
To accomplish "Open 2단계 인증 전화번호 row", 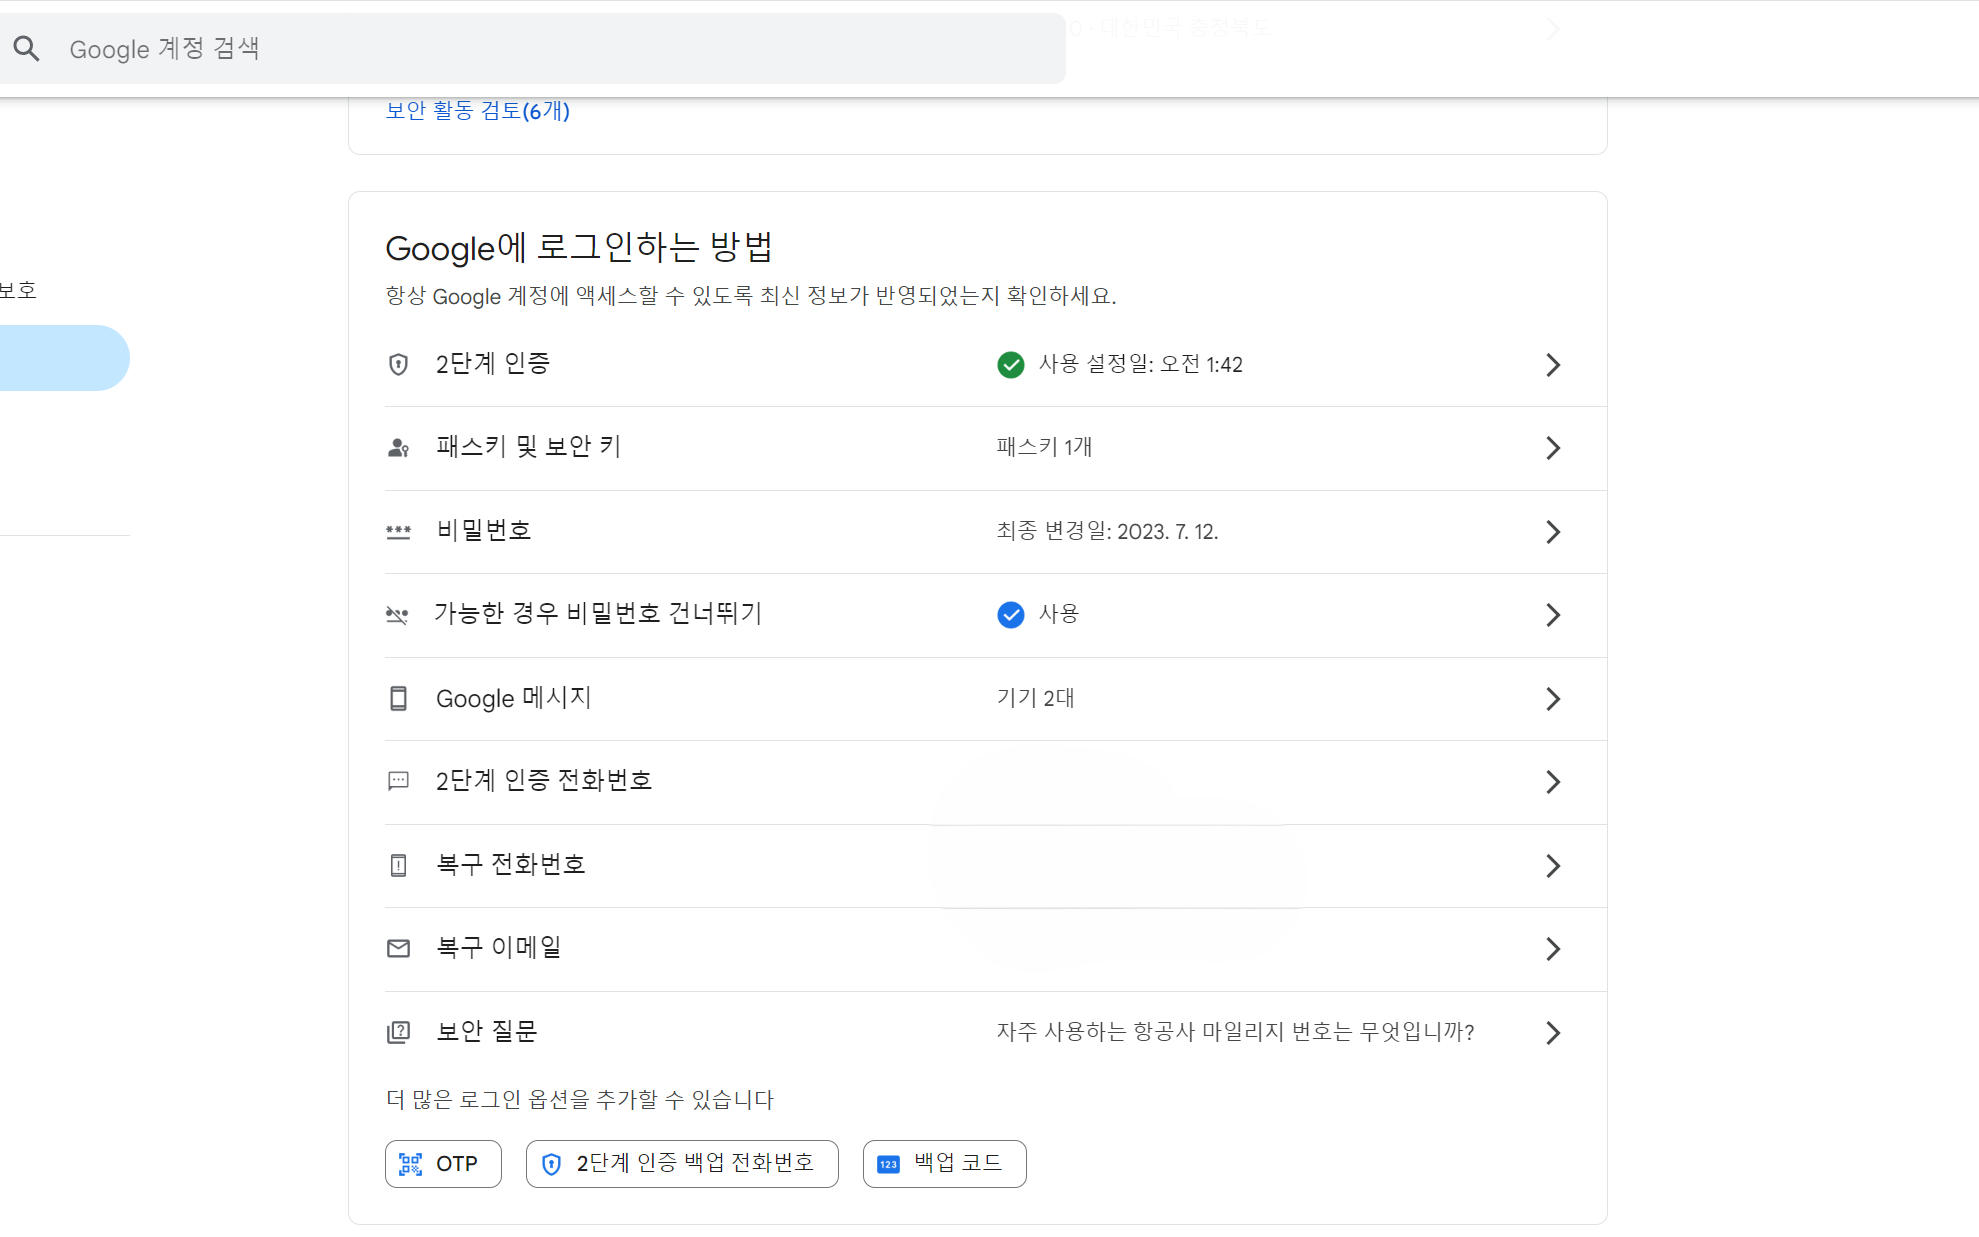I will [x=995, y=782].
